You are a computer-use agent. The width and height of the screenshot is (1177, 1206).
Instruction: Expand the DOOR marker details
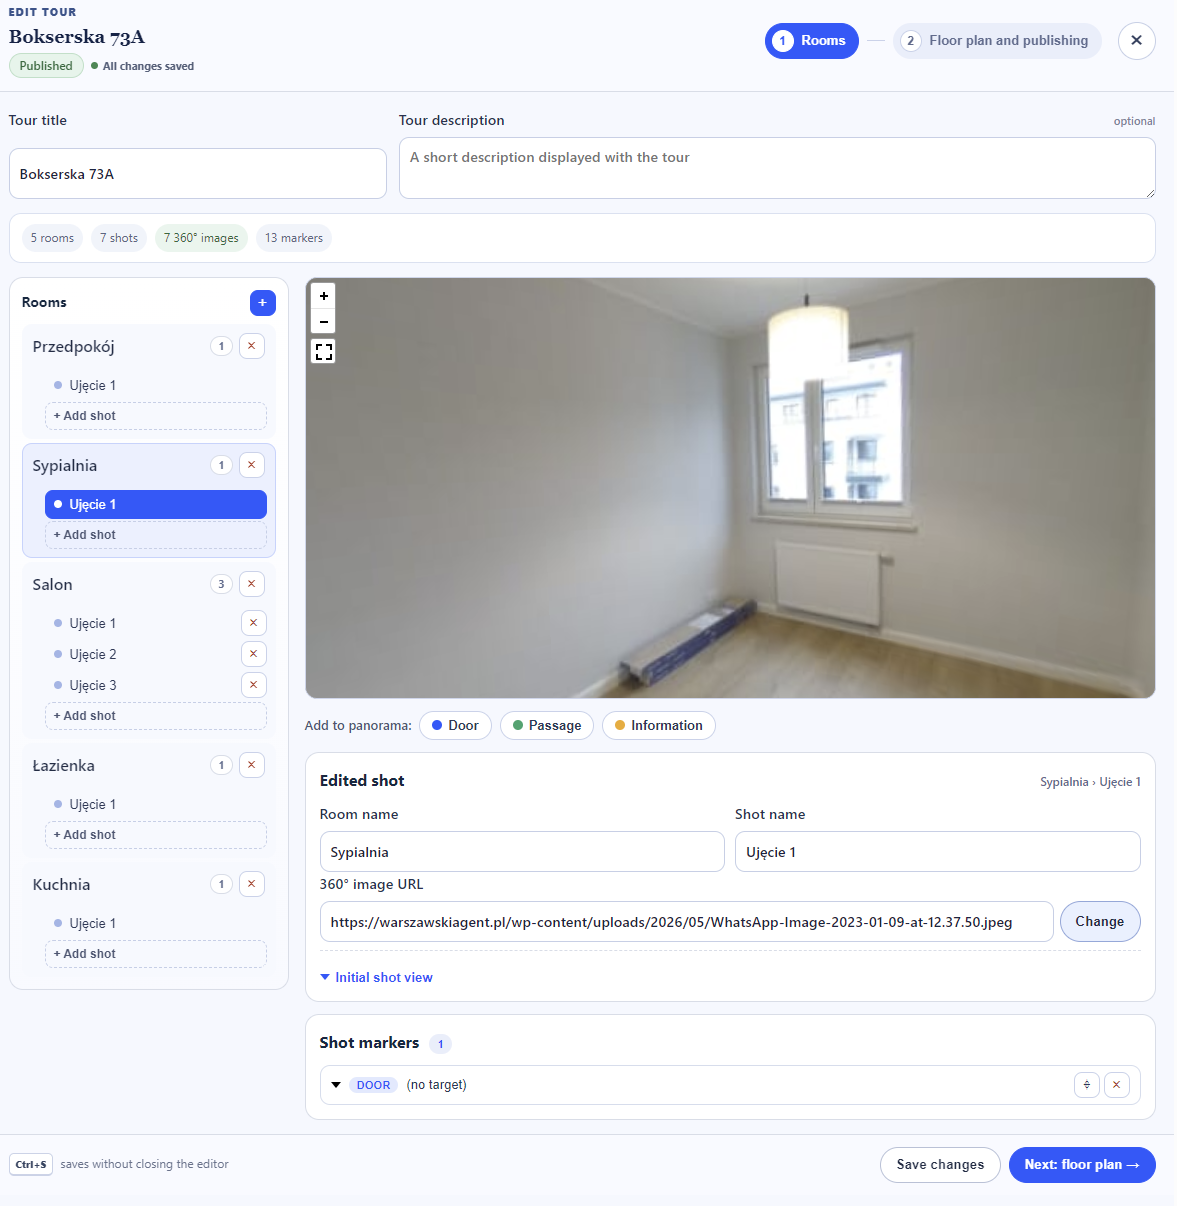pos(336,1085)
